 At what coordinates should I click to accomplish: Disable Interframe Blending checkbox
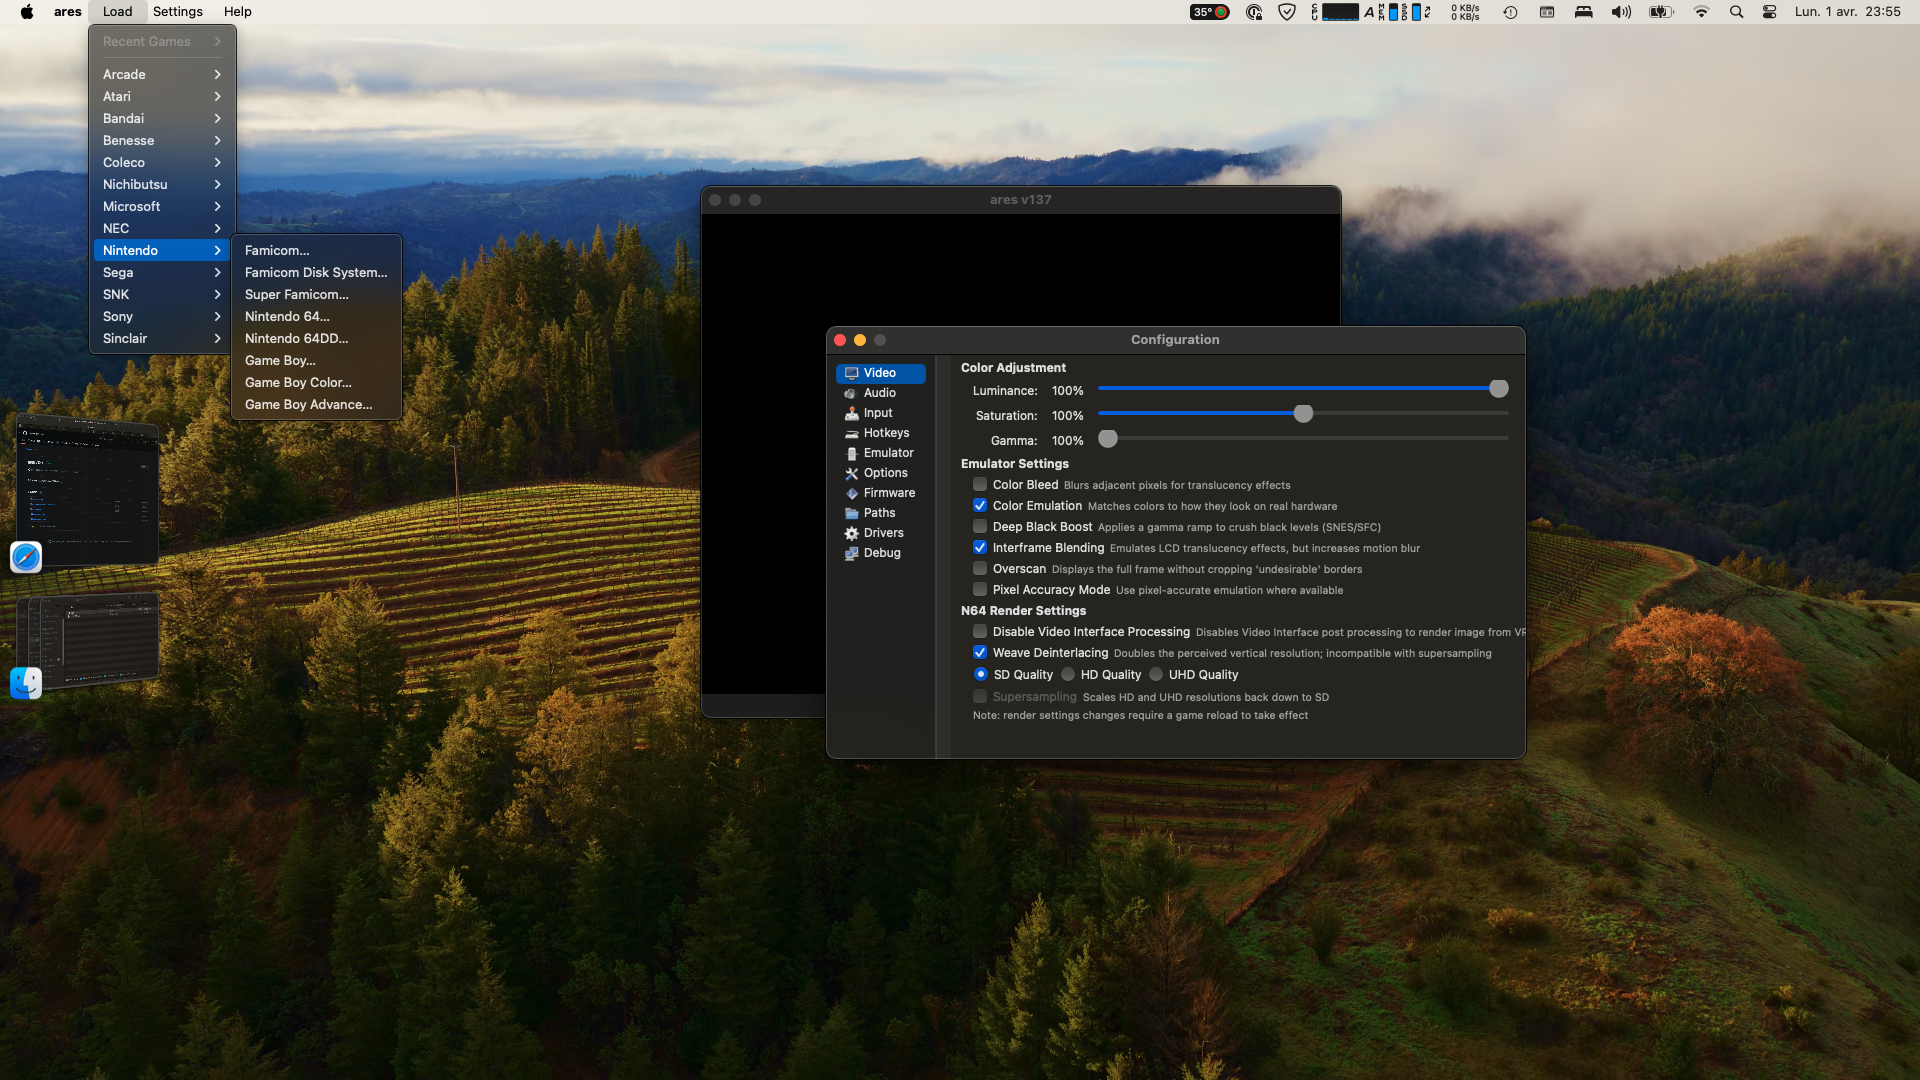[980, 548]
